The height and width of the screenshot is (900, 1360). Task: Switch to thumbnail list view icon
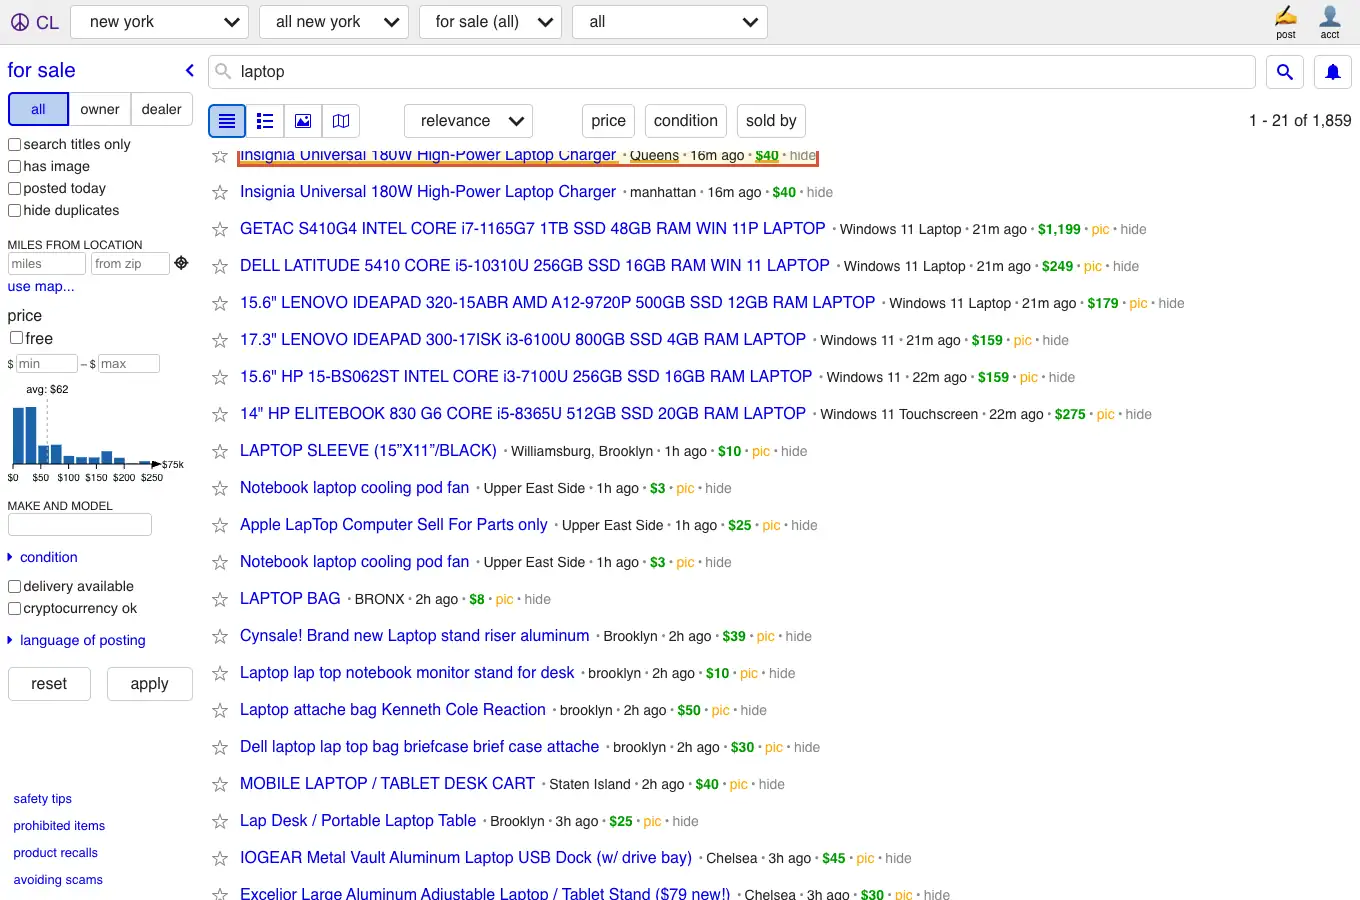tap(265, 121)
